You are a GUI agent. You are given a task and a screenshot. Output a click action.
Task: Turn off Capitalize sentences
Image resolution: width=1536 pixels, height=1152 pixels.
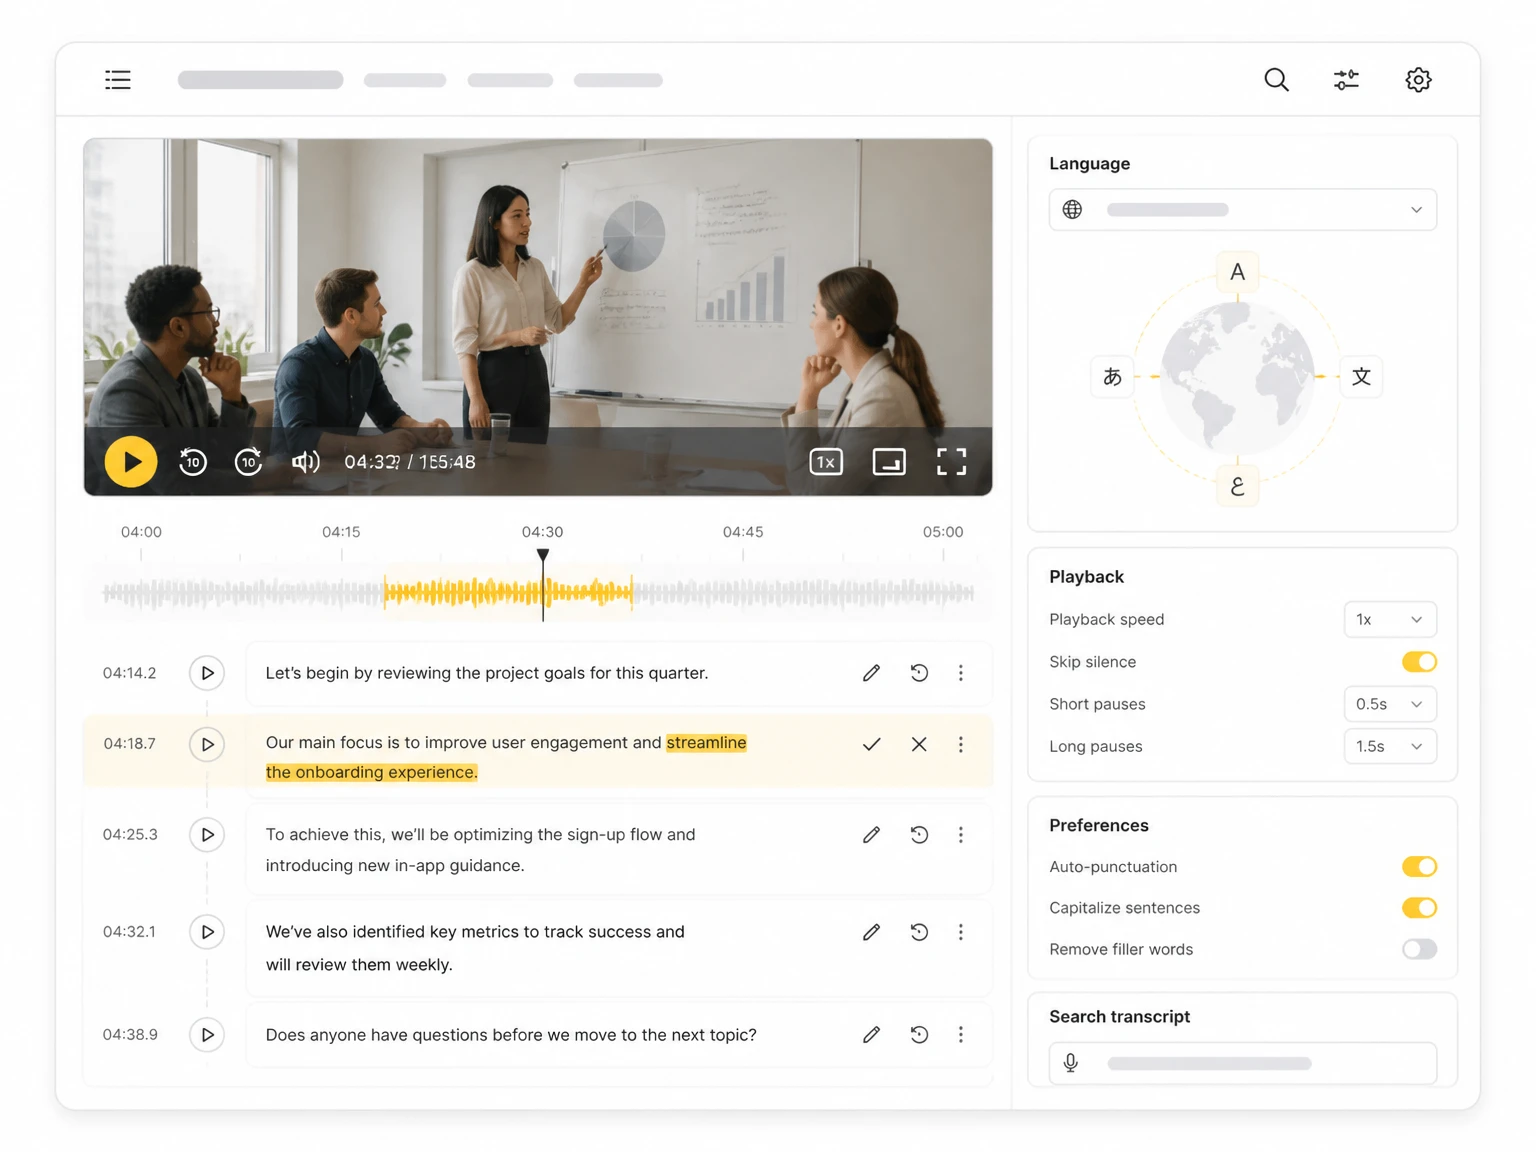point(1419,908)
